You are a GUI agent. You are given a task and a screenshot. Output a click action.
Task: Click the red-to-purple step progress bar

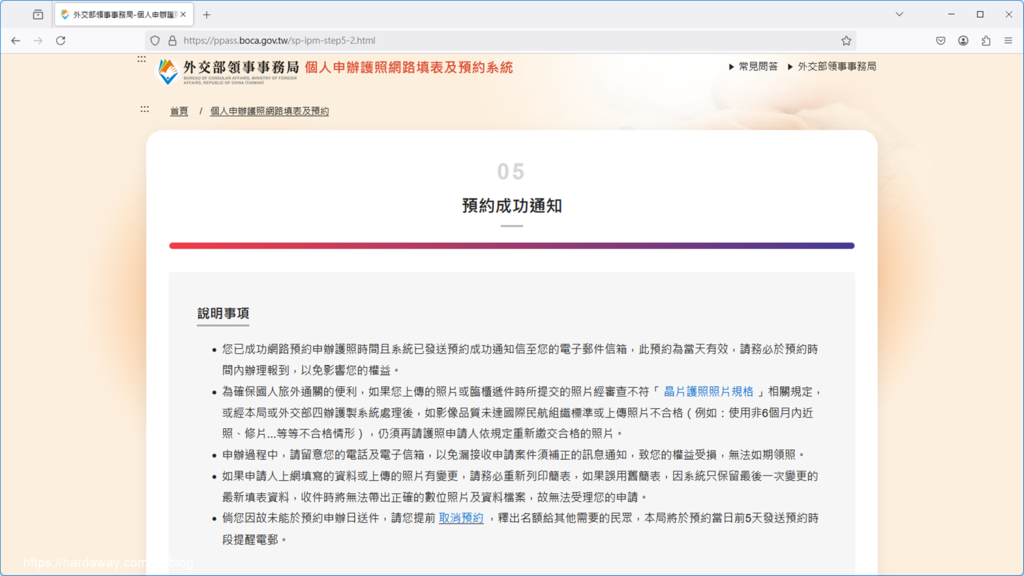[512, 246]
